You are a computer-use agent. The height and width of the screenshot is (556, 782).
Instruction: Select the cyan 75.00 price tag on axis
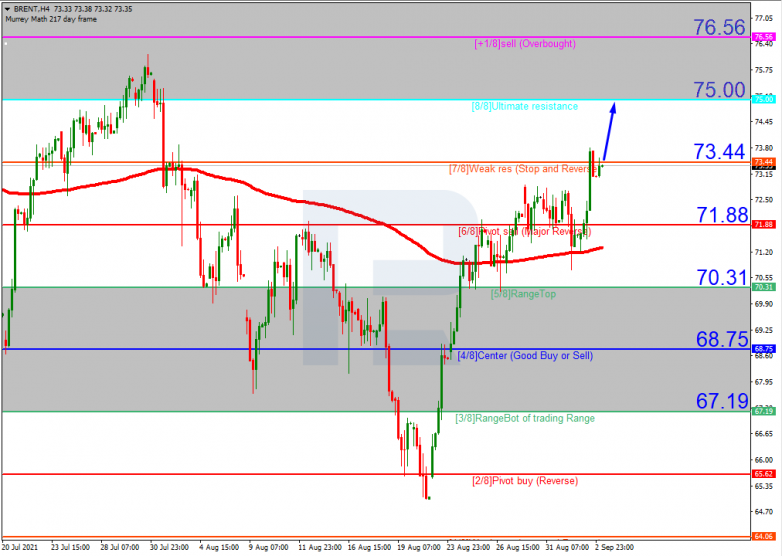point(764,99)
